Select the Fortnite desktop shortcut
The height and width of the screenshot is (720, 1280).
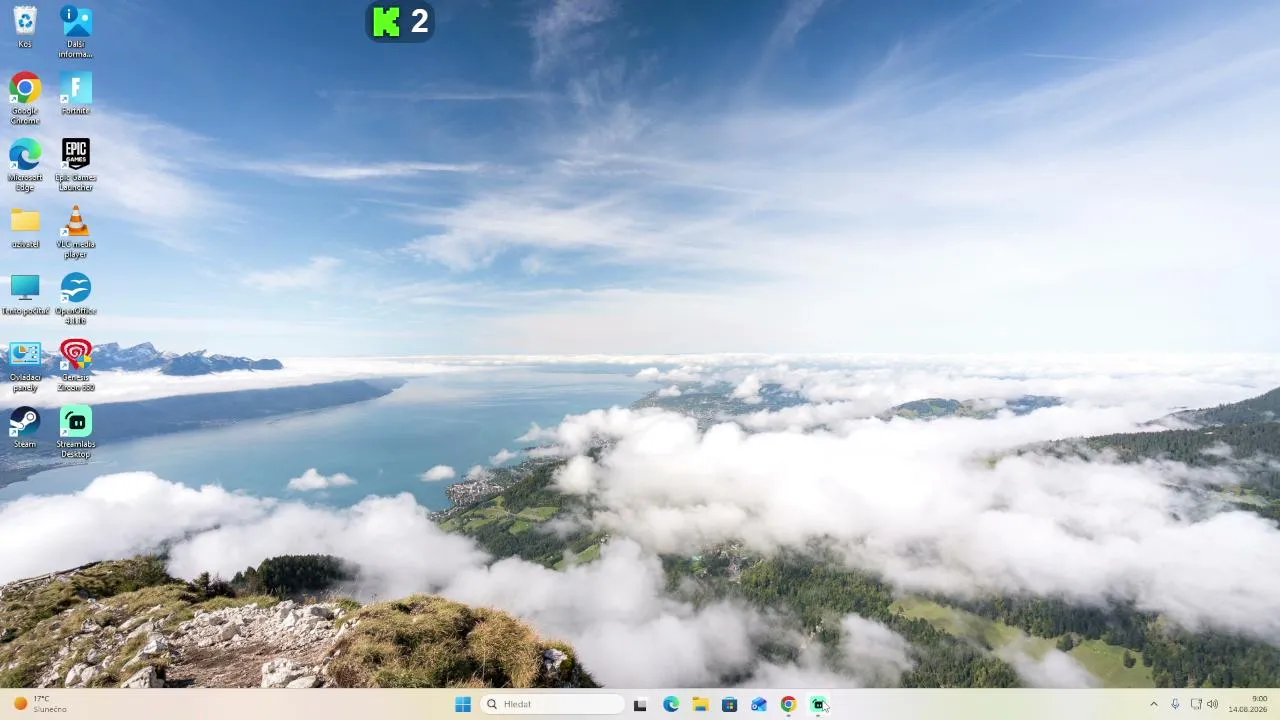[76, 93]
